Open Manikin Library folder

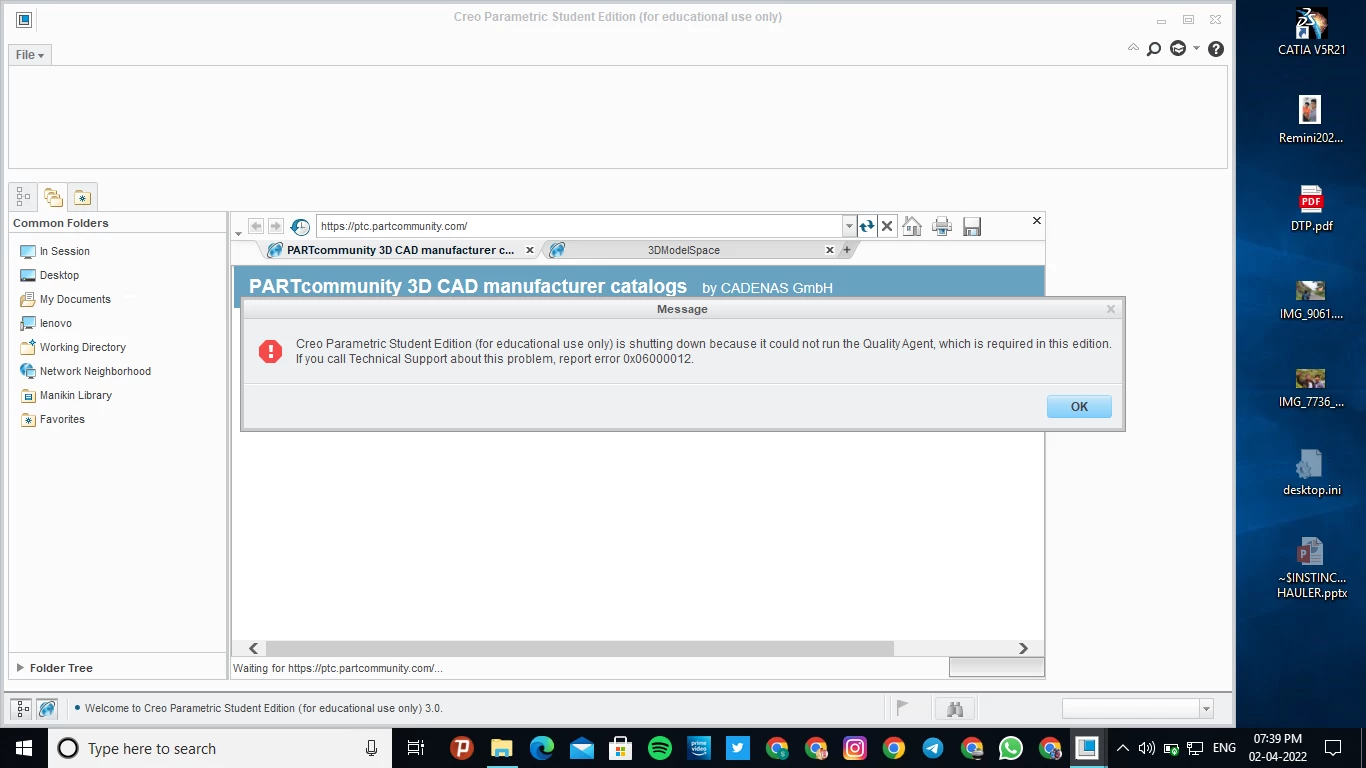tap(66, 395)
